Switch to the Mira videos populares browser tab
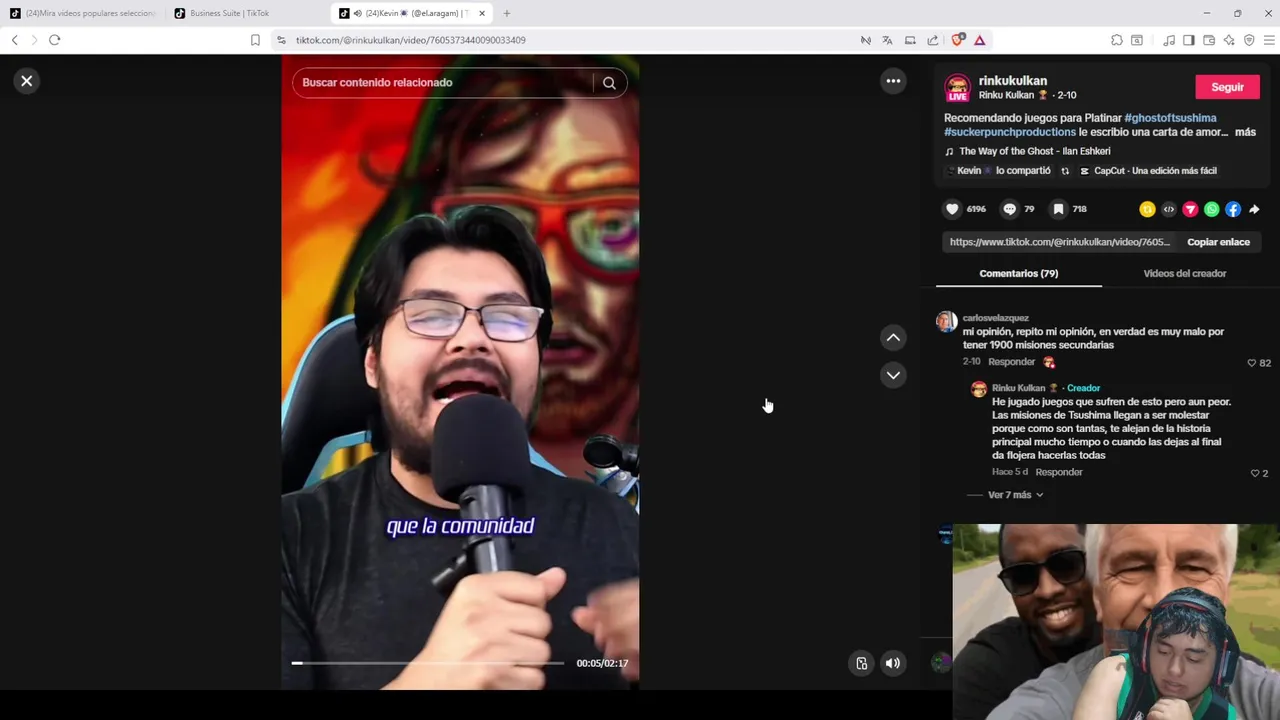This screenshot has height=720, width=1280. (x=81, y=13)
